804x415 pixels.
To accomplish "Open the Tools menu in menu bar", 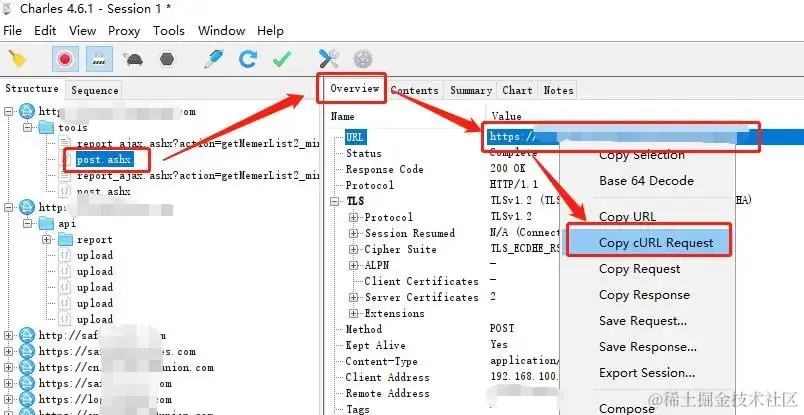I will 169,31.
